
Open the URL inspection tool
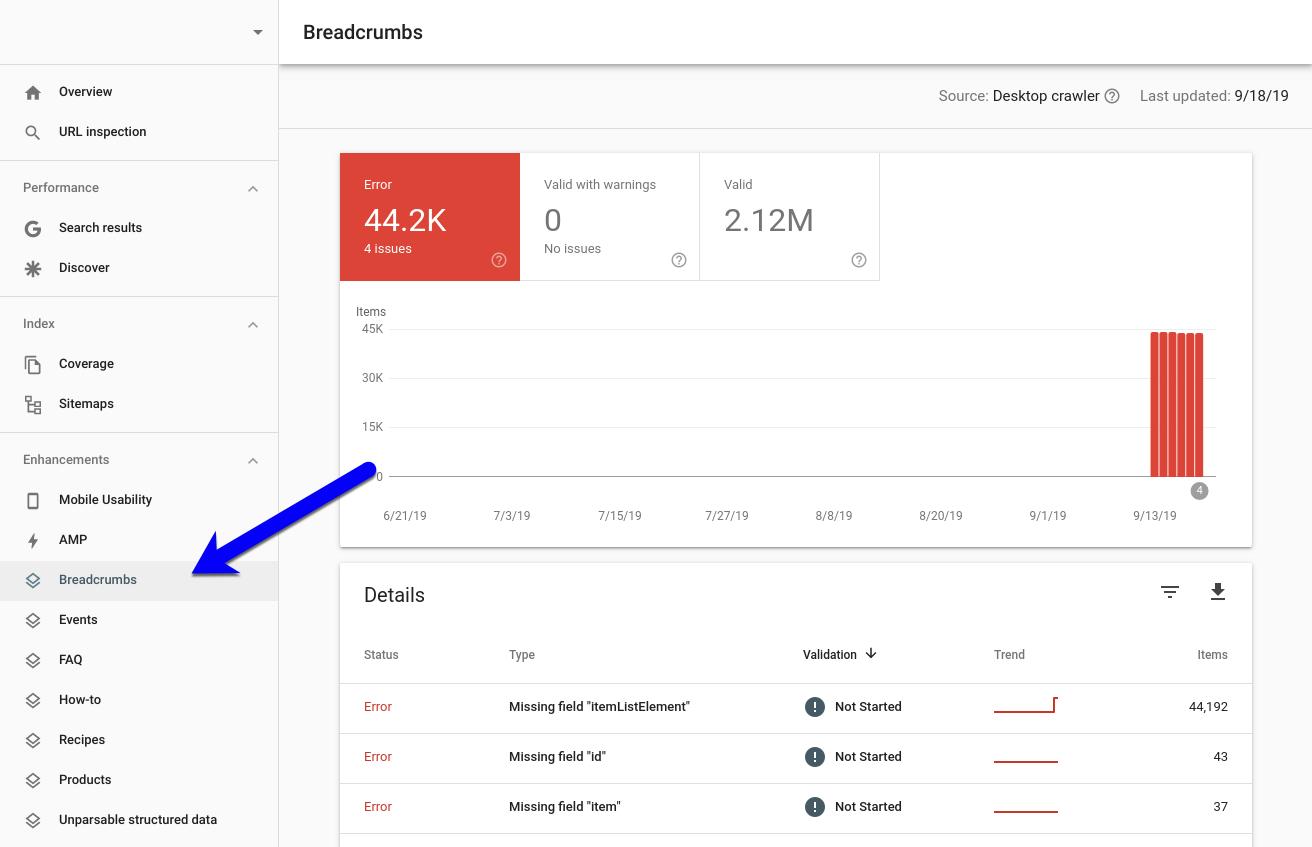tap(33, 131)
